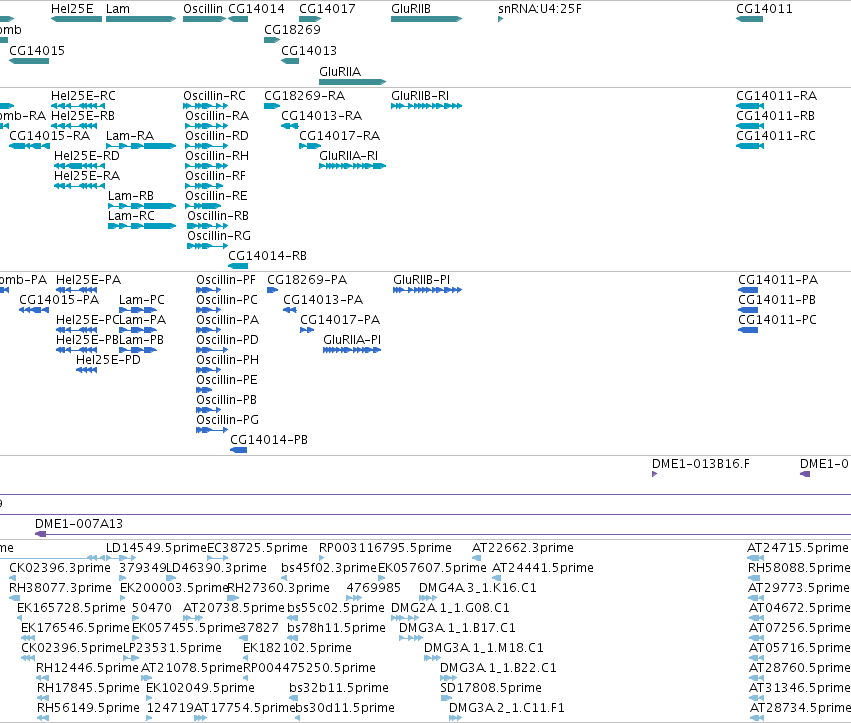Image resolution: width=851 pixels, height=723 pixels.
Task: Click the CG18269 gene label
Action: pos(292,29)
